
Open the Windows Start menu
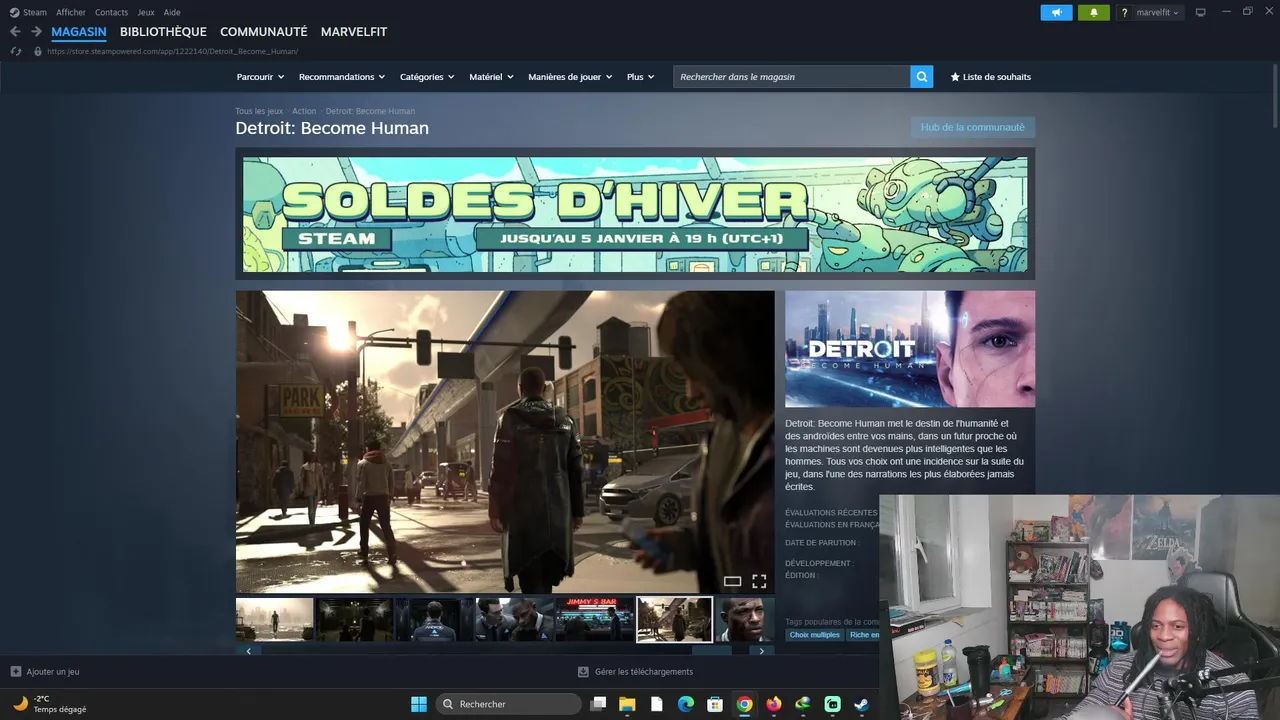[419, 704]
